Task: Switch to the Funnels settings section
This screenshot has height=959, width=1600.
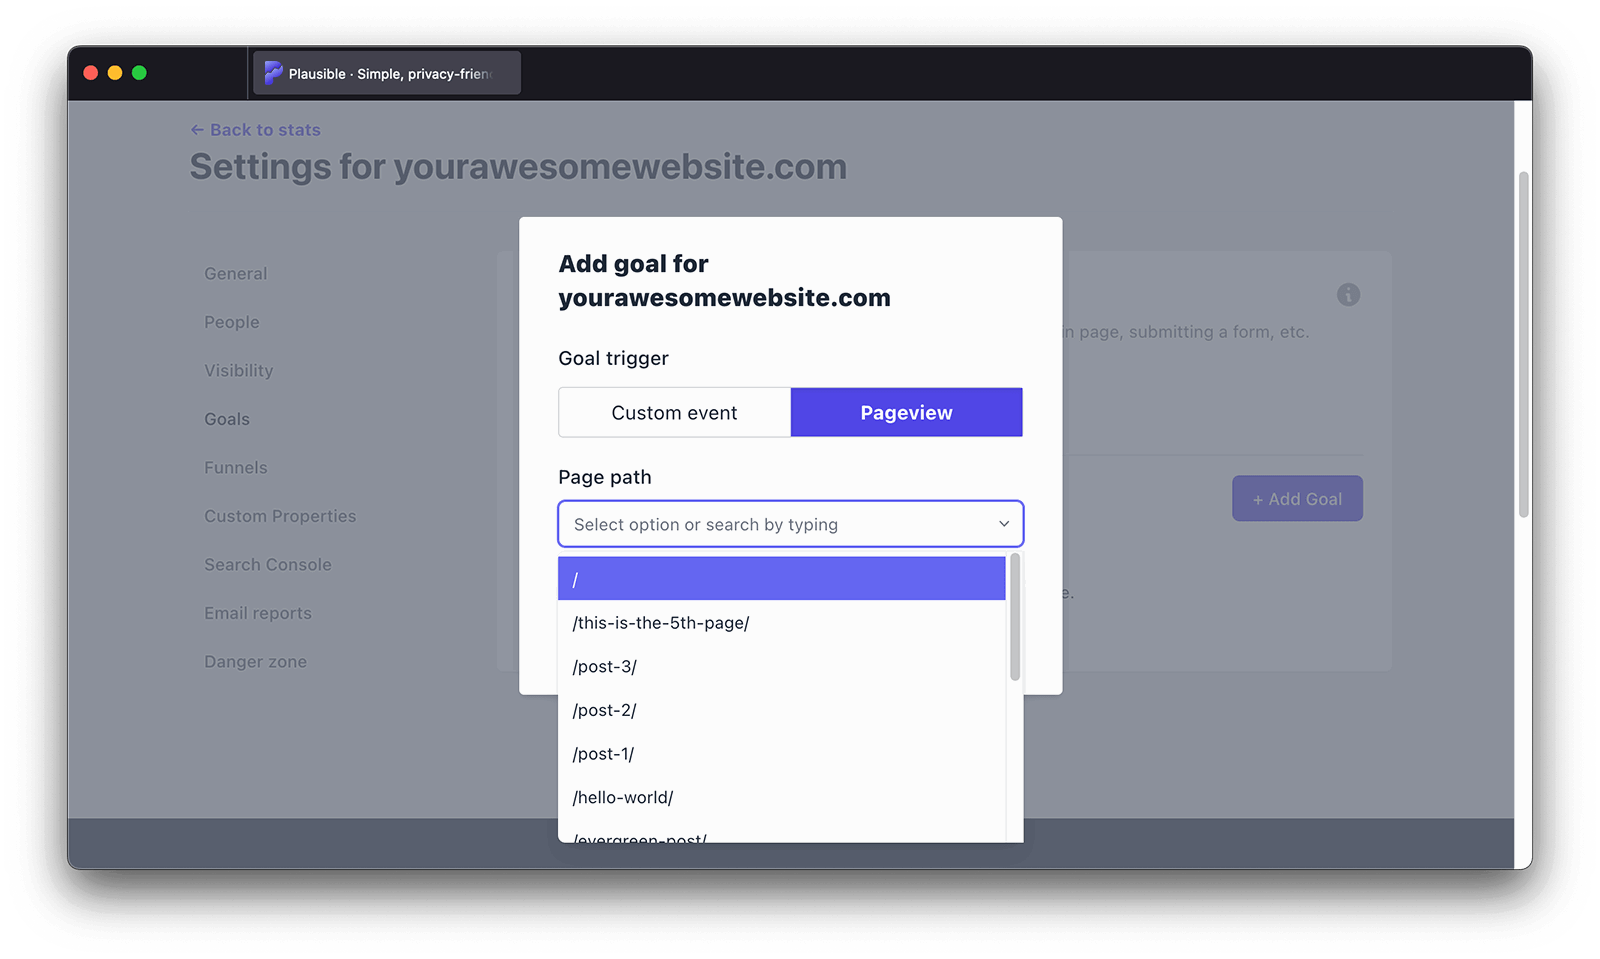Action: point(235,466)
